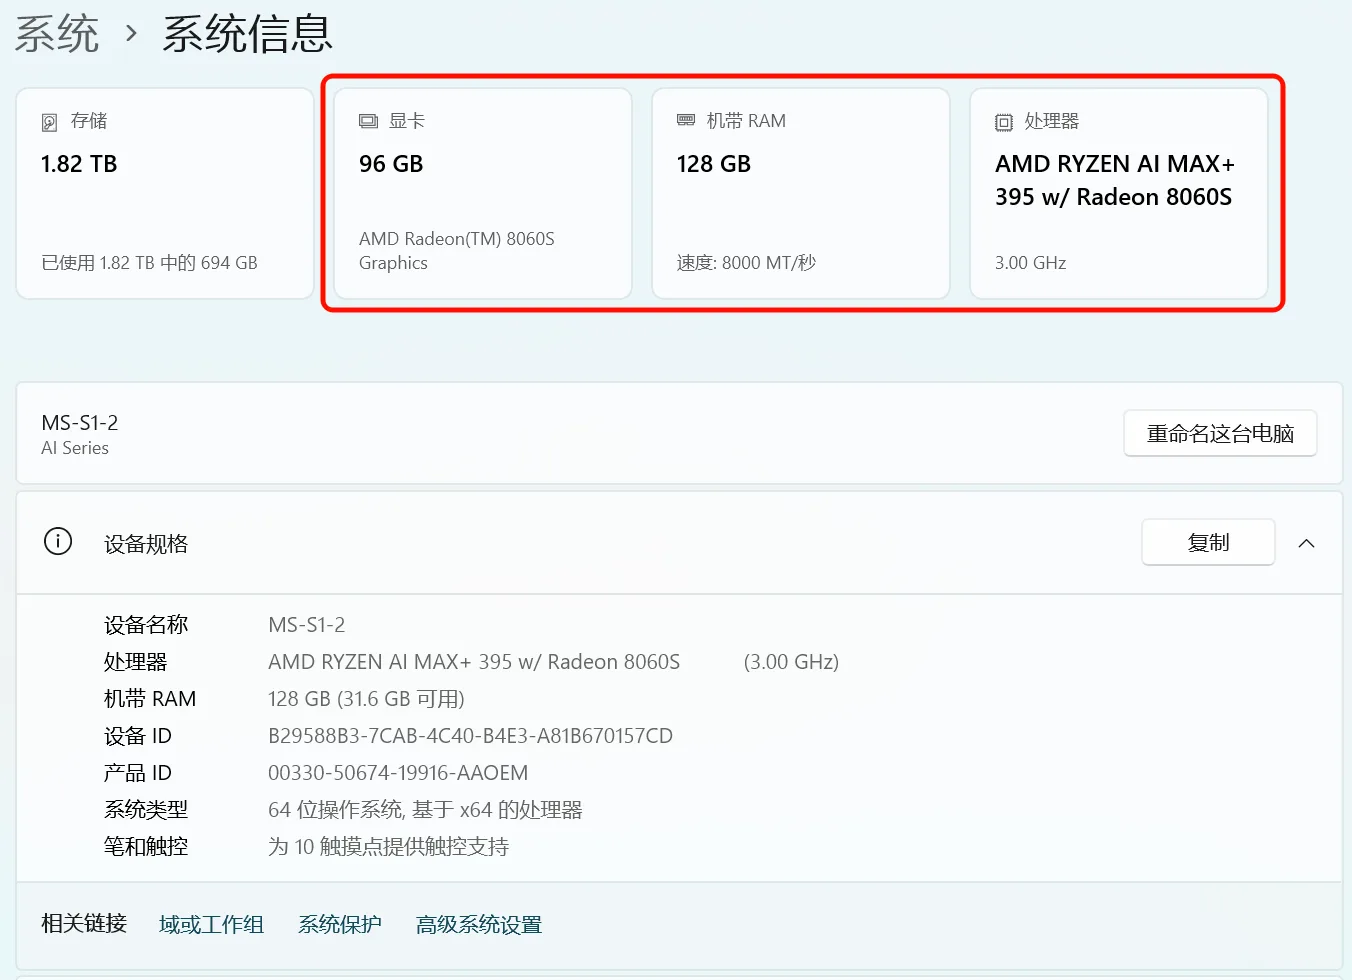Click the 机带 RAM label in specs list
The height and width of the screenshot is (980, 1352).
150,699
